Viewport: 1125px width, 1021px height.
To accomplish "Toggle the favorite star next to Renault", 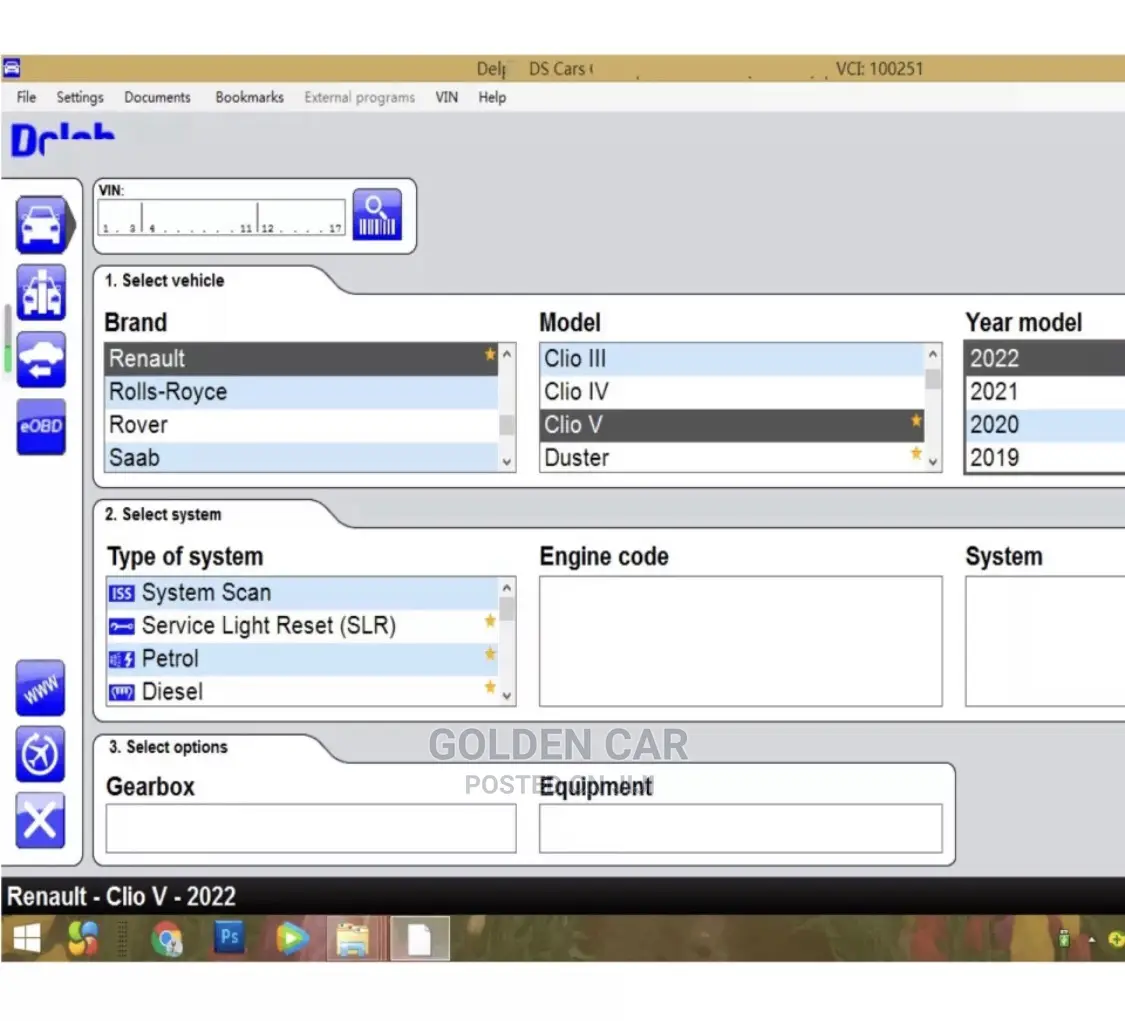I will click(x=489, y=353).
